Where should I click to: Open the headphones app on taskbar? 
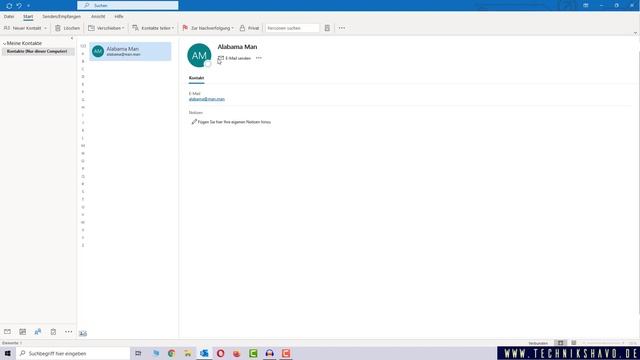pyautogui.click(x=269, y=353)
